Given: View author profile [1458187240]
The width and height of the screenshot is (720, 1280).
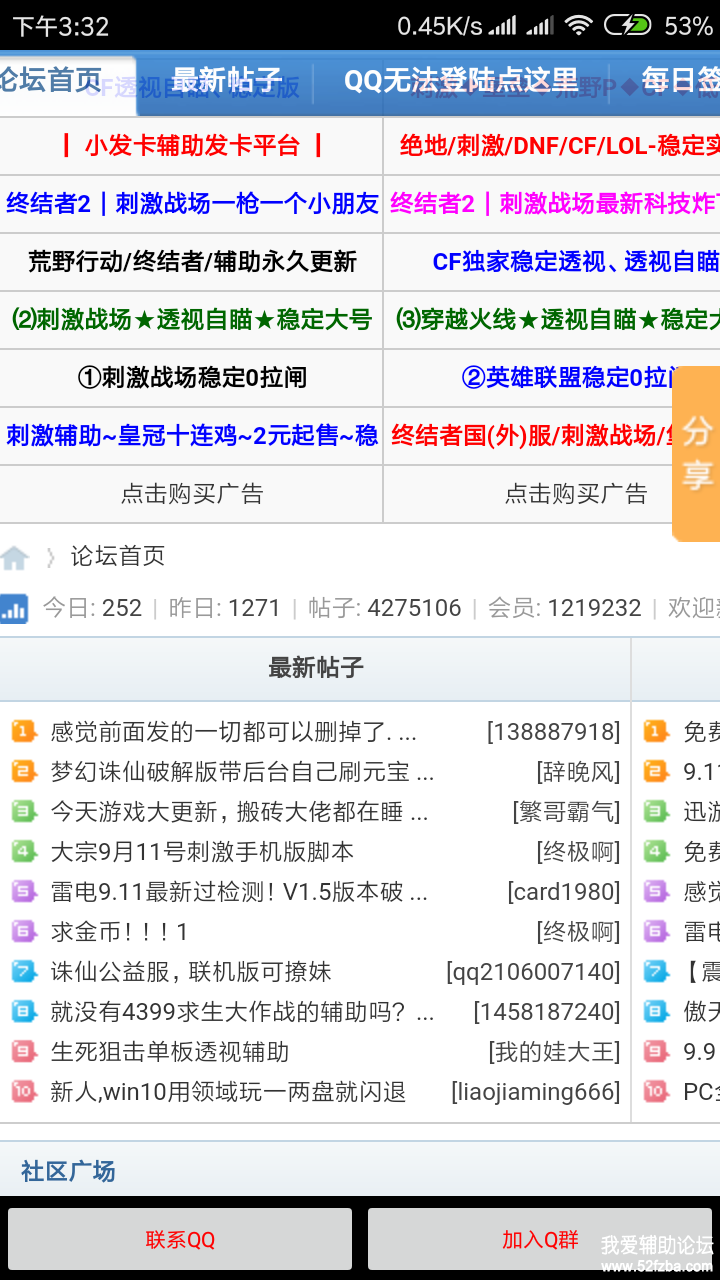Looking at the screenshot, I should click(547, 1012).
